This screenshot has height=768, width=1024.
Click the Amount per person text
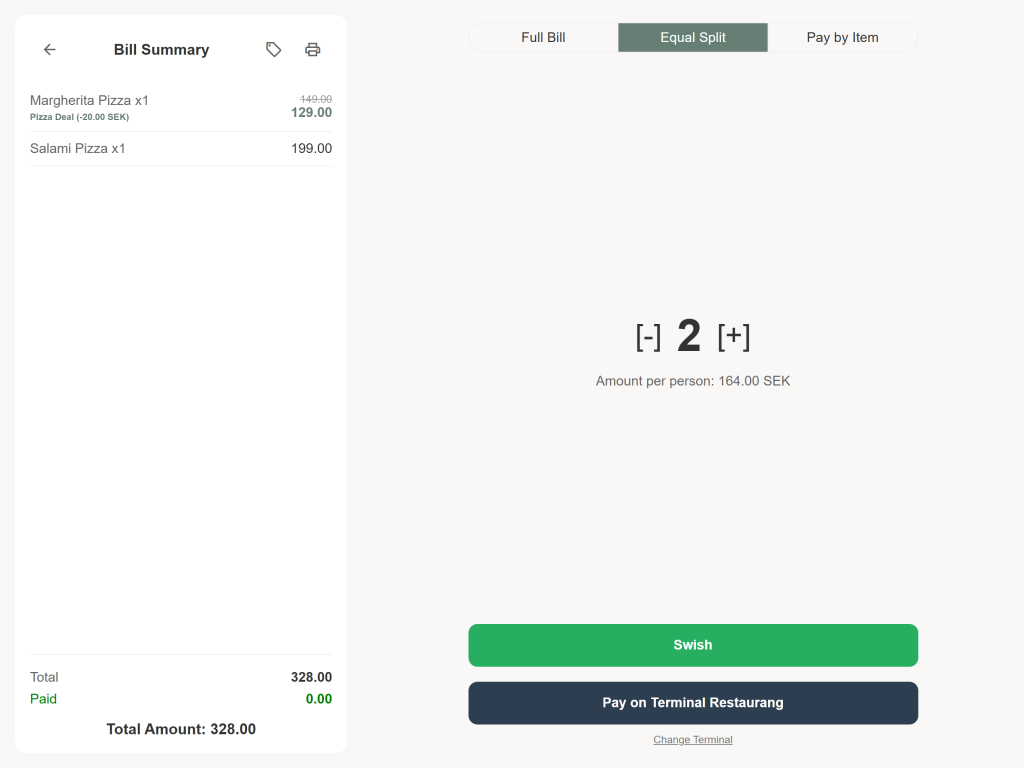(x=693, y=381)
